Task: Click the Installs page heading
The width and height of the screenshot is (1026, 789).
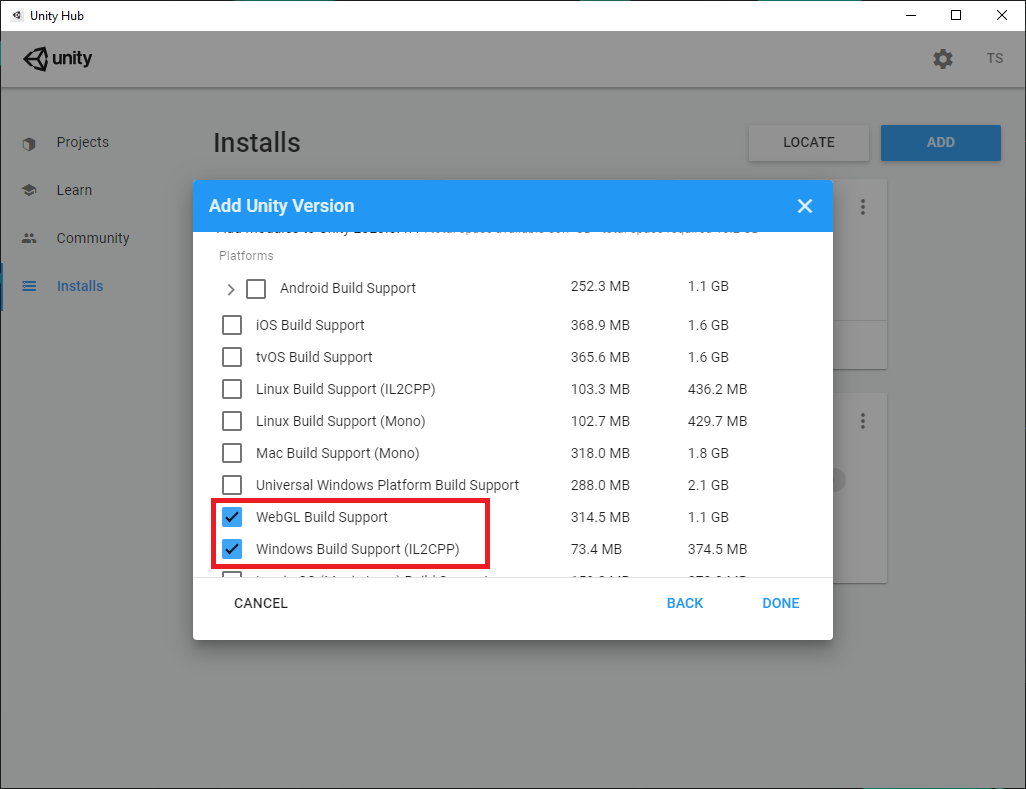Action: click(256, 143)
